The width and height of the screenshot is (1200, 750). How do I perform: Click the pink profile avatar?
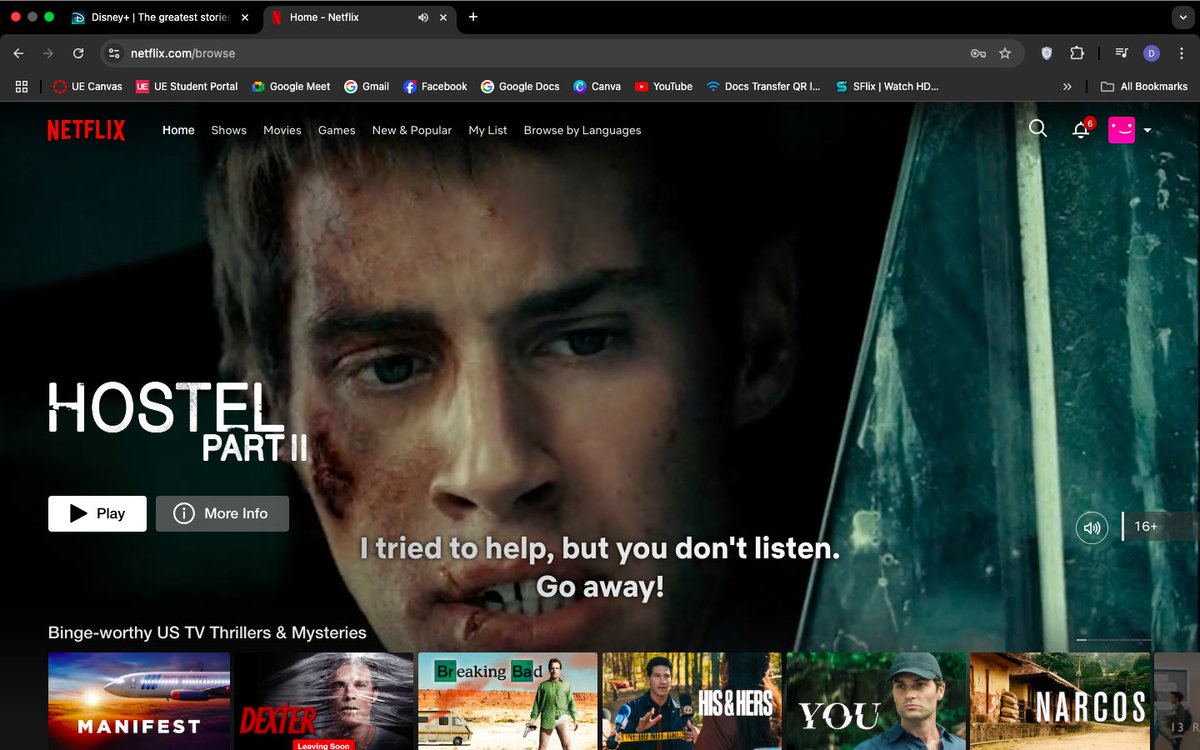click(x=1121, y=130)
